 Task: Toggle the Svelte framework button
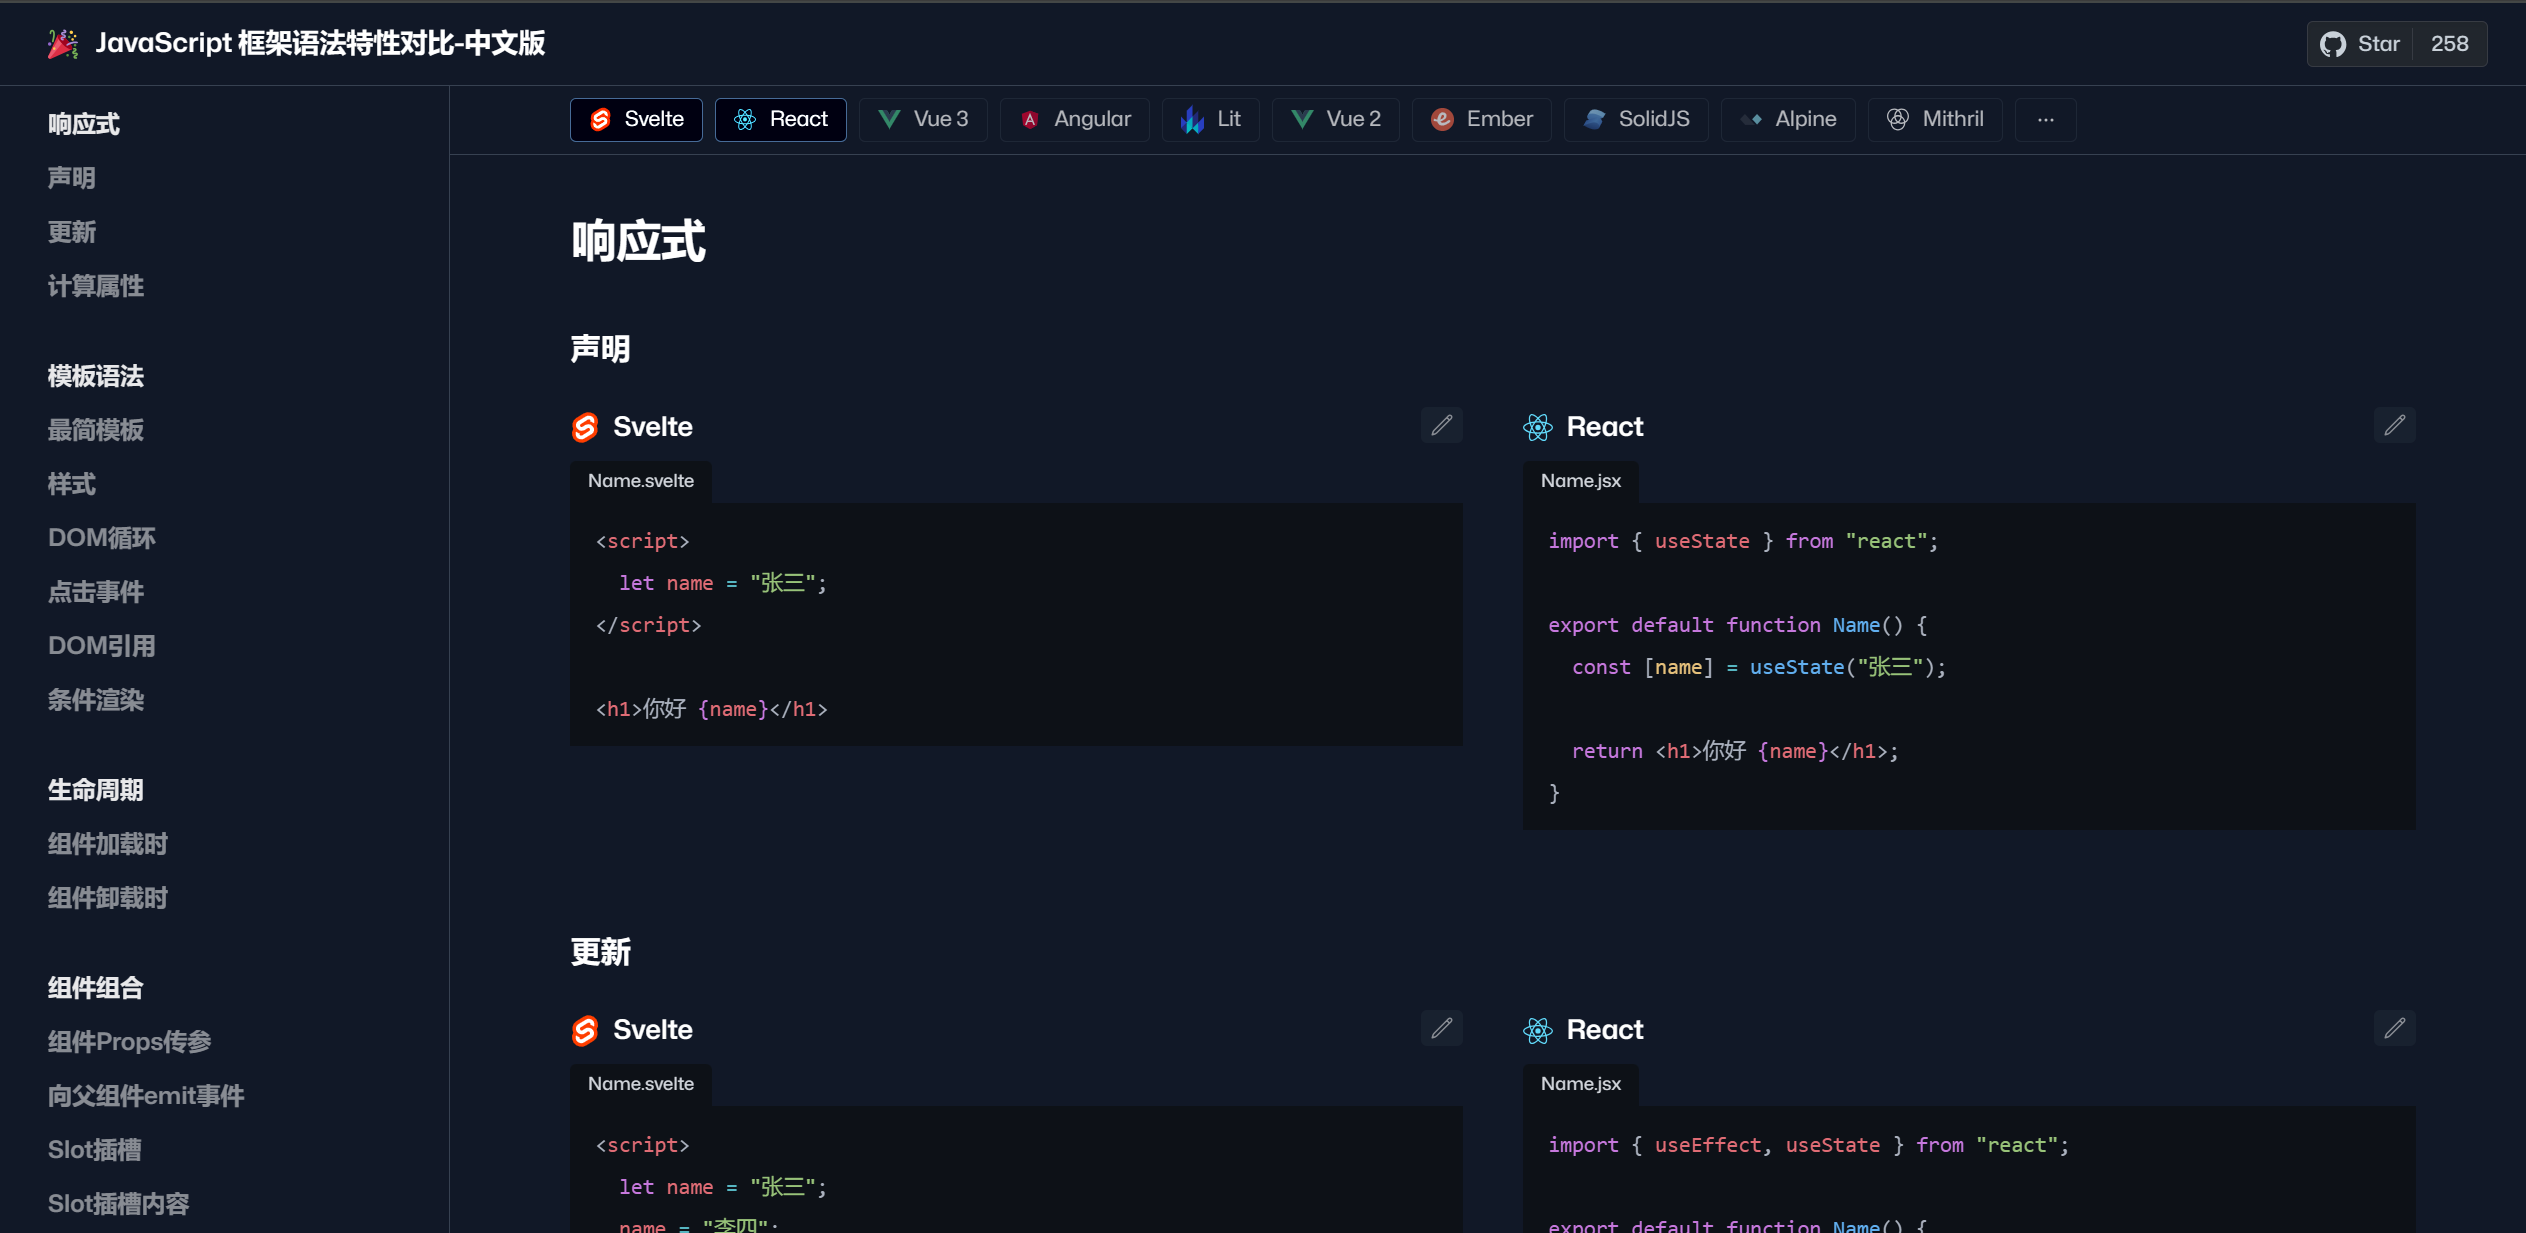coord(636,119)
